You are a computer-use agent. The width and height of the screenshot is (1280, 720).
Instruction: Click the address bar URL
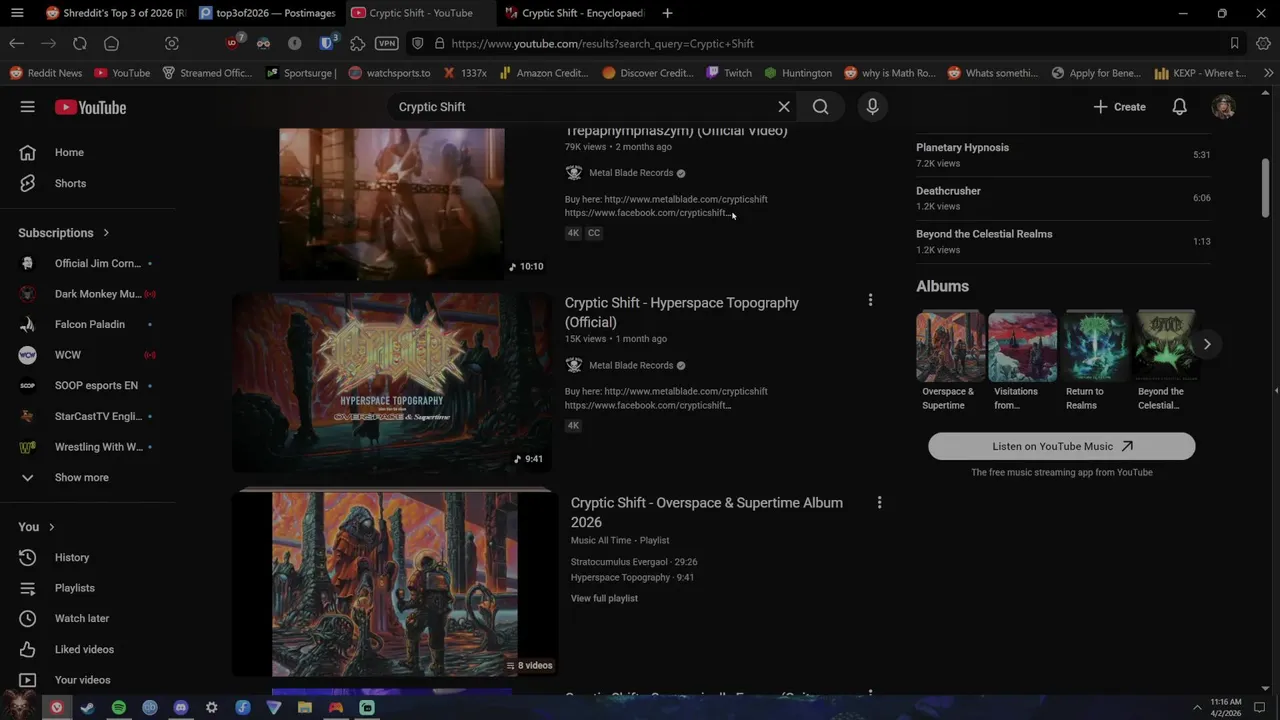pyautogui.click(x=602, y=44)
